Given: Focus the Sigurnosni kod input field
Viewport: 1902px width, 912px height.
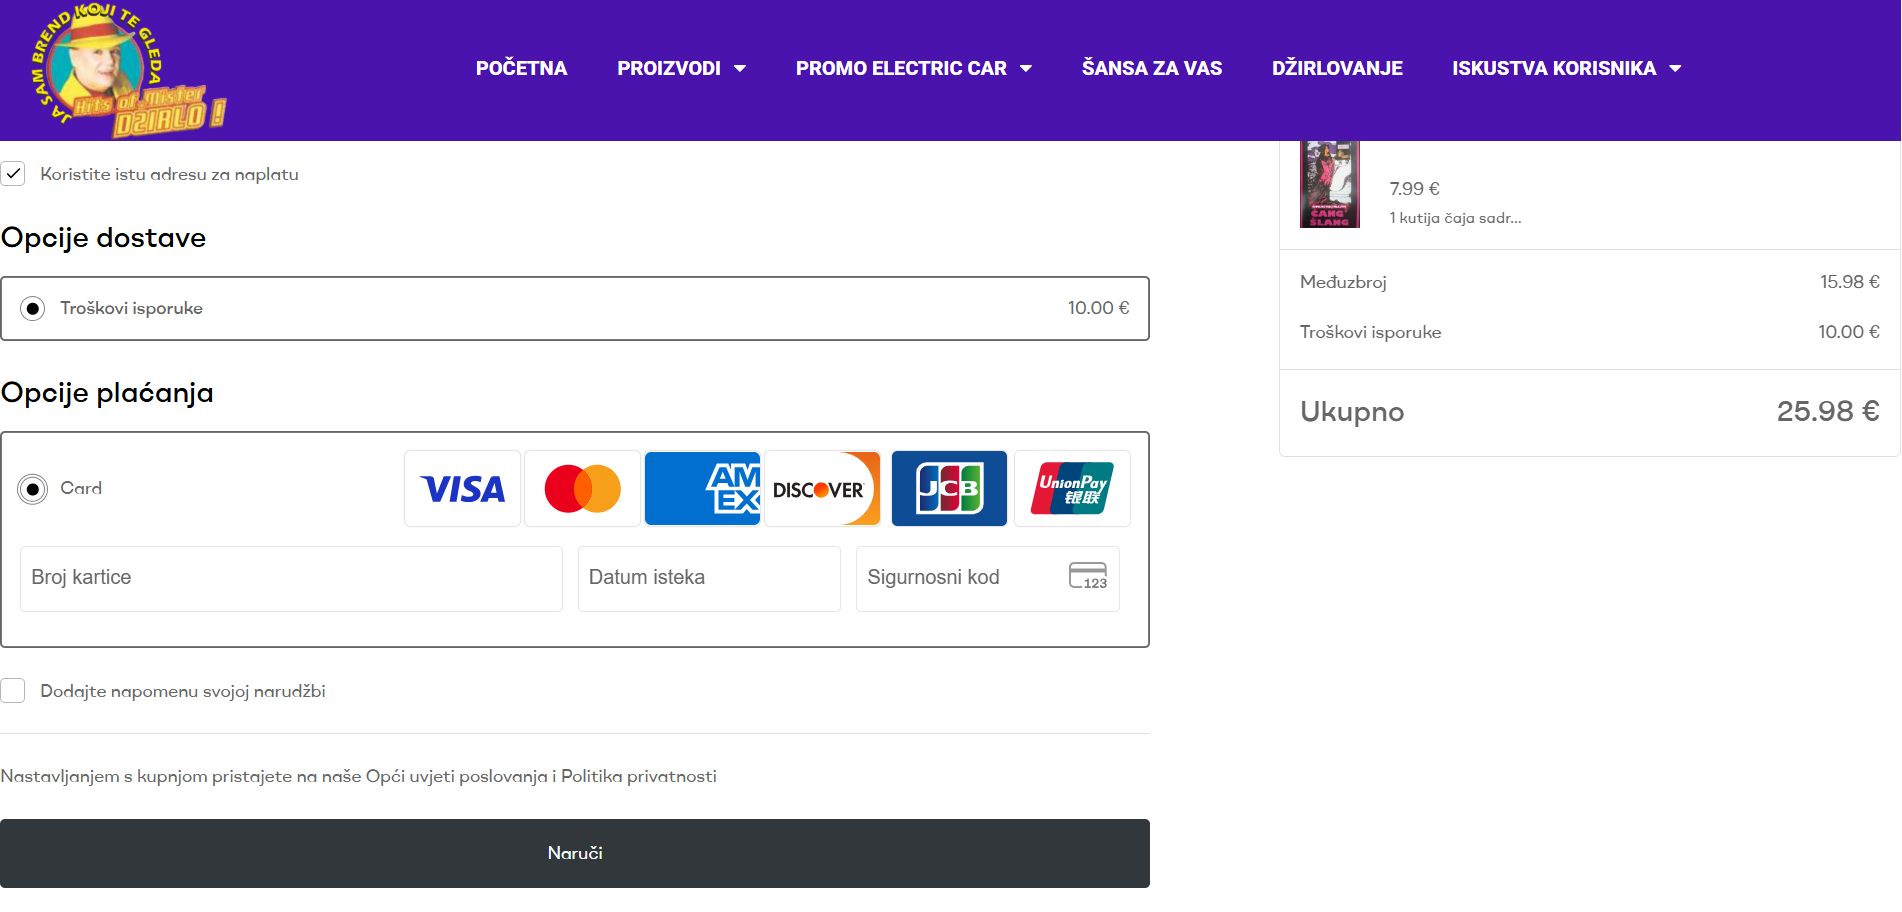Looking at the screenshot, I should (x=987, y=578).
